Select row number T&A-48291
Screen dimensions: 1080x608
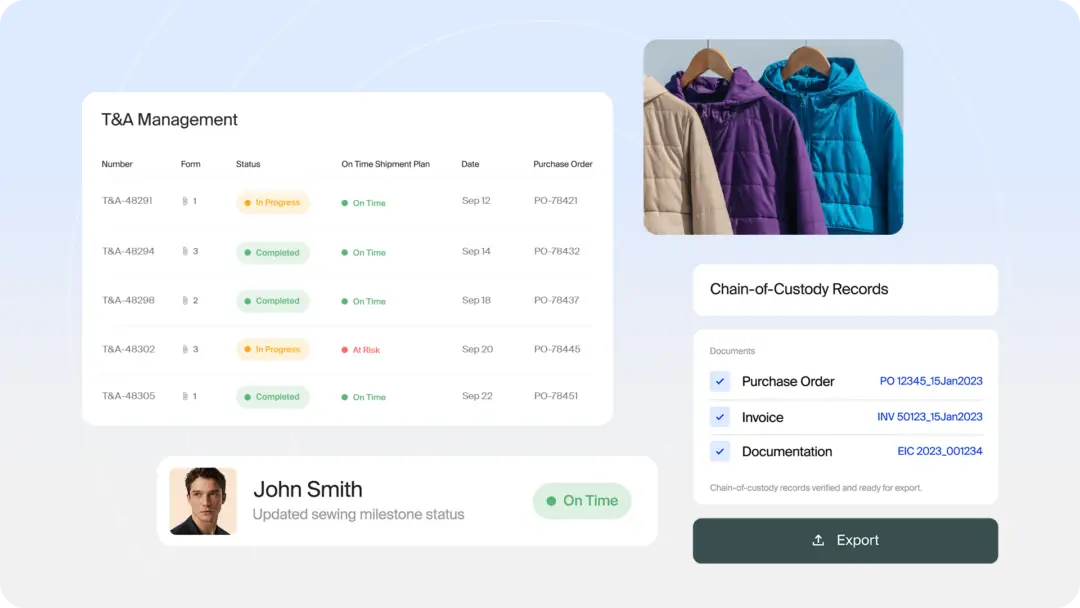pyautogui.click(x=127, y=200)
